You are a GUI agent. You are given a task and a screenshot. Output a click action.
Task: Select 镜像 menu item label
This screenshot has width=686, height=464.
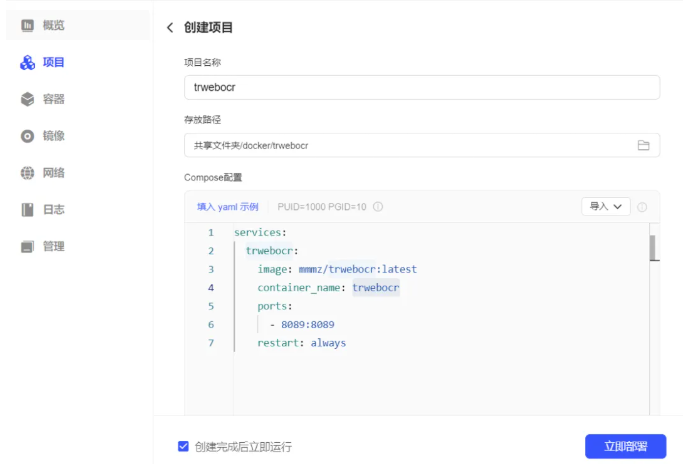click(54, 136)
